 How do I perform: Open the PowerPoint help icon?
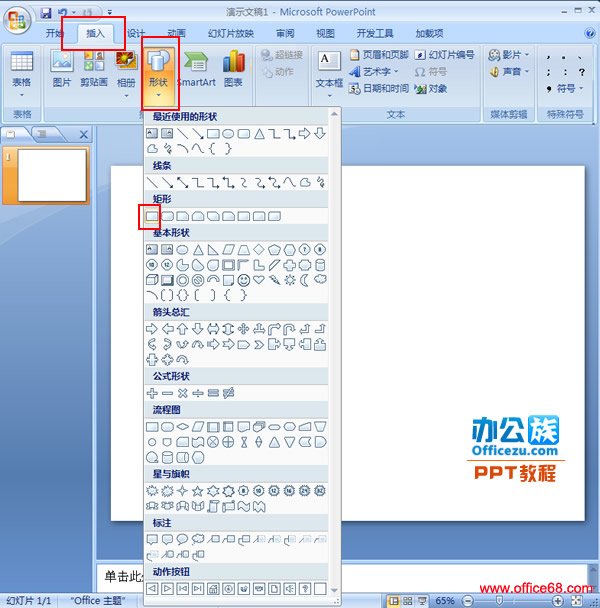coord(590,33)
